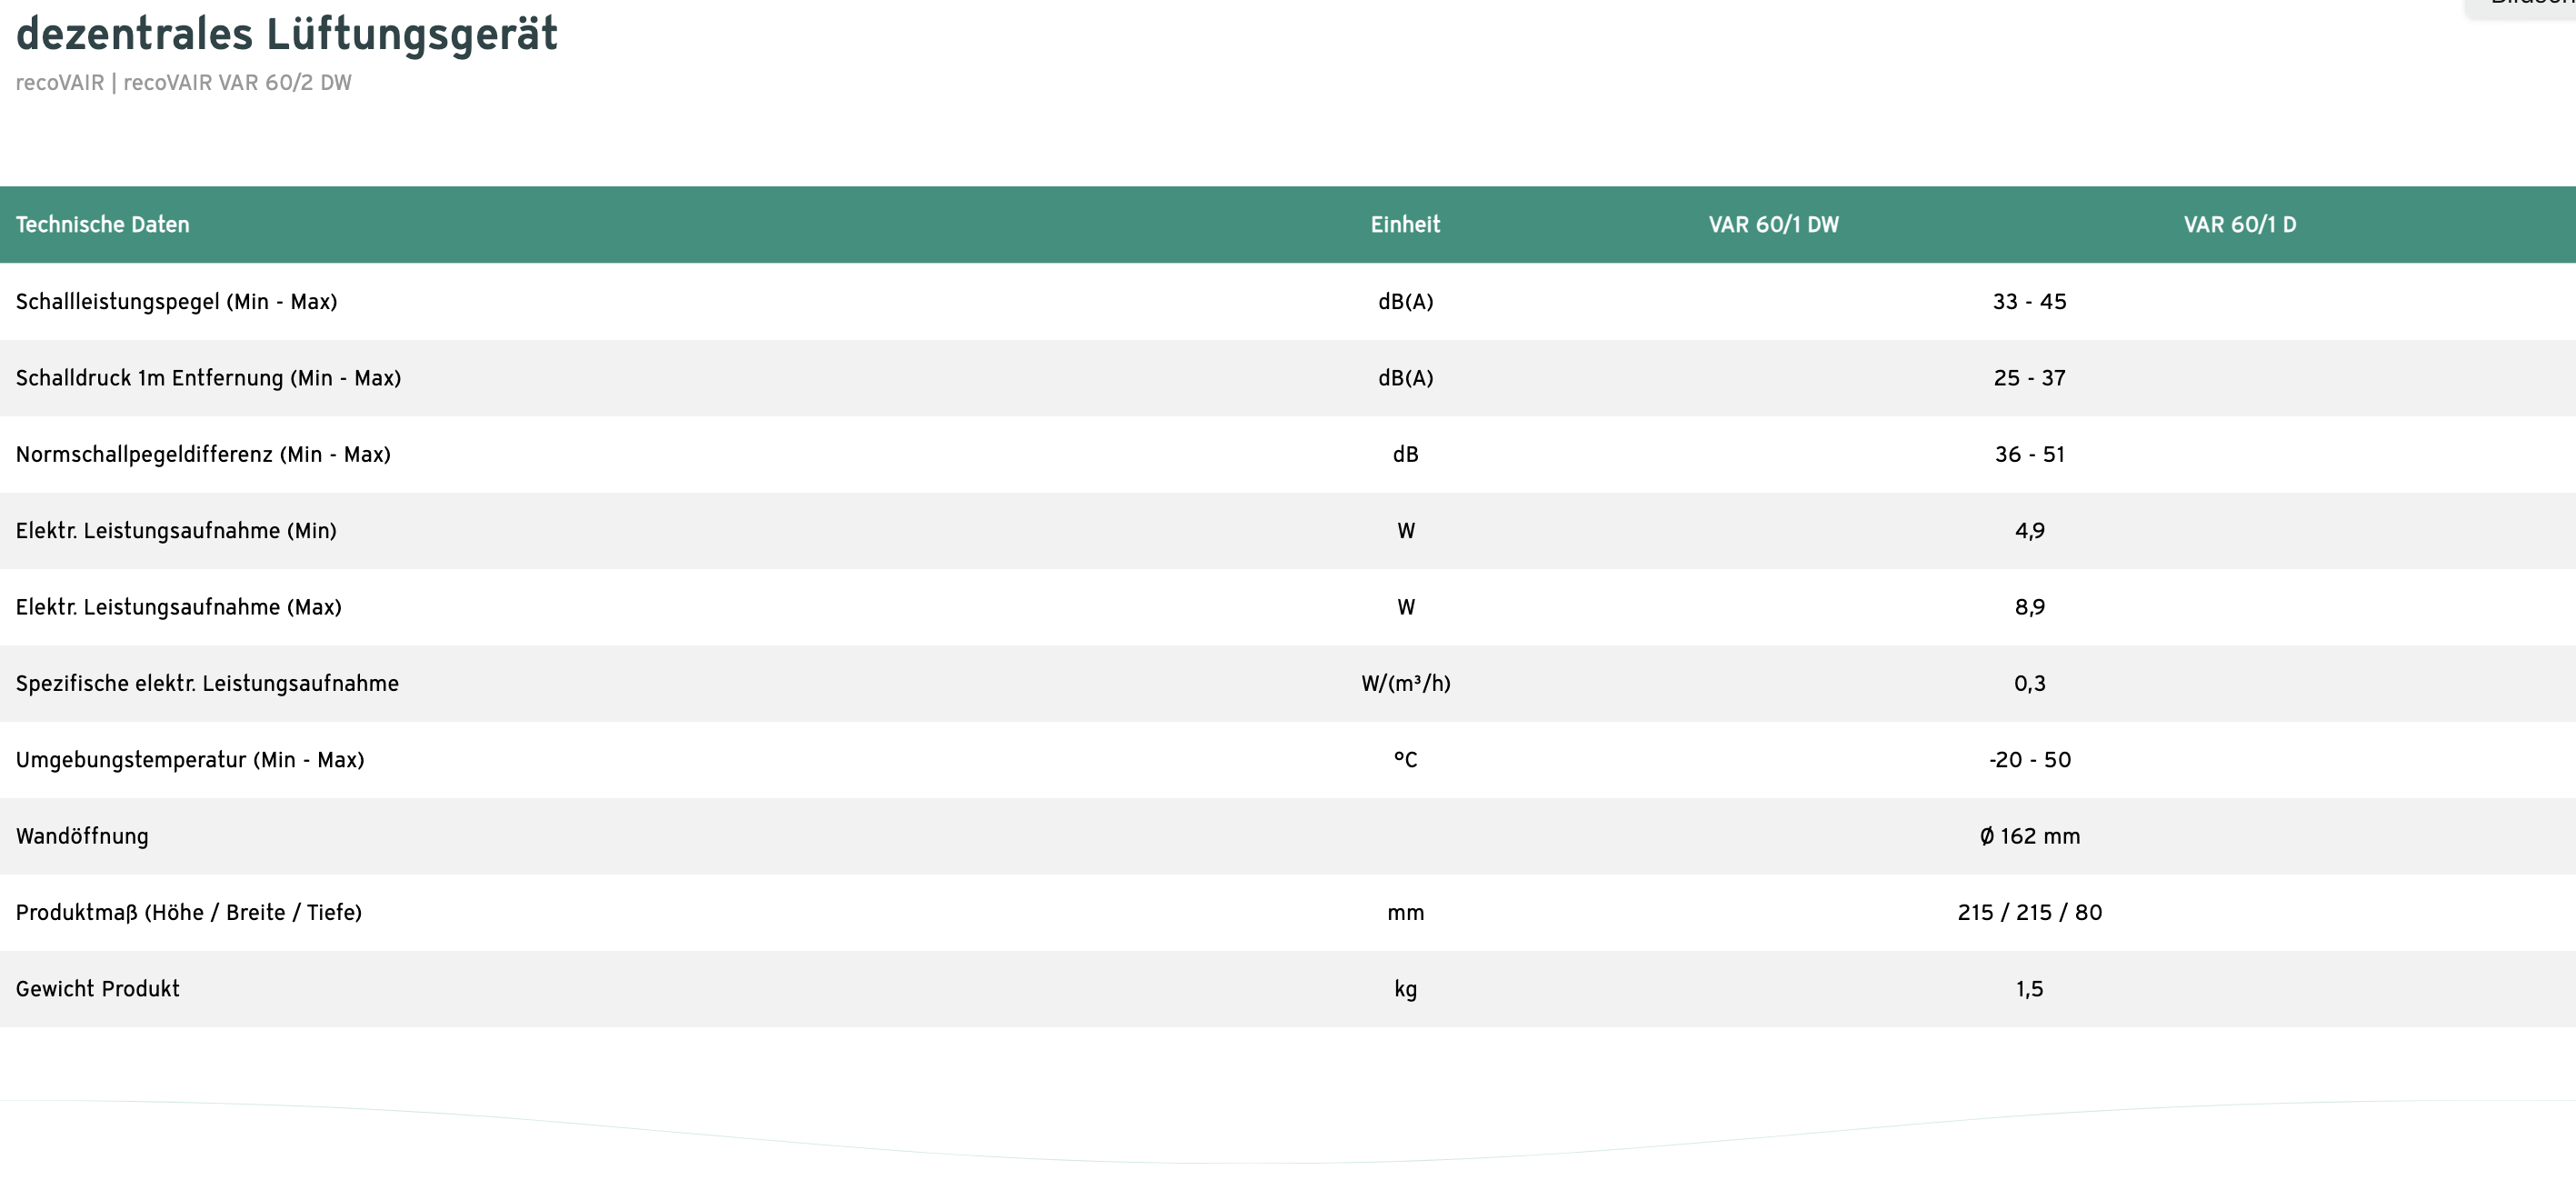Click the 'dezentrales Lüftungsgerät' heading
Viewport: 2576px width, 1200px height.
click(287, 35)
